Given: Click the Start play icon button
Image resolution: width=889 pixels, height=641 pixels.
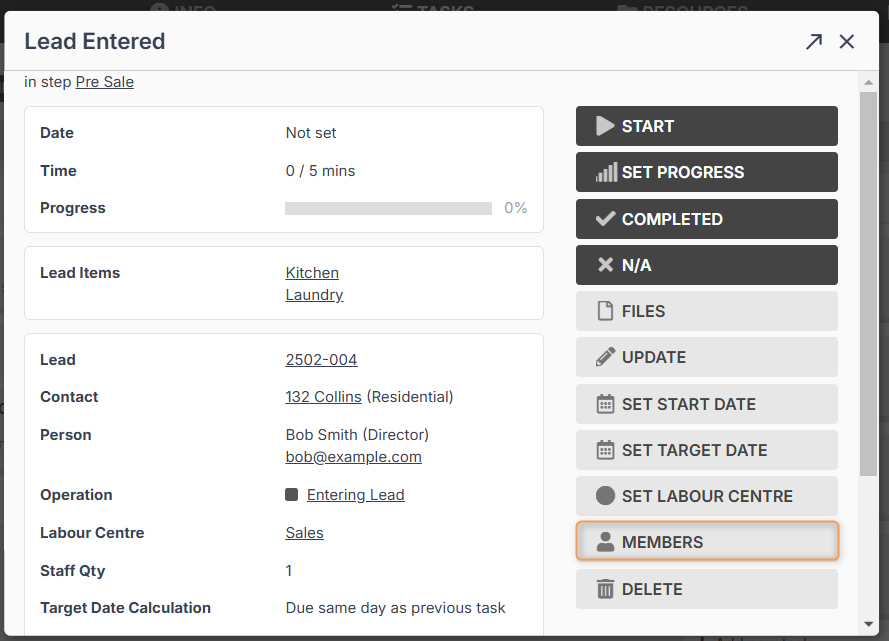Looking at the screenshot, I should 706,126.
